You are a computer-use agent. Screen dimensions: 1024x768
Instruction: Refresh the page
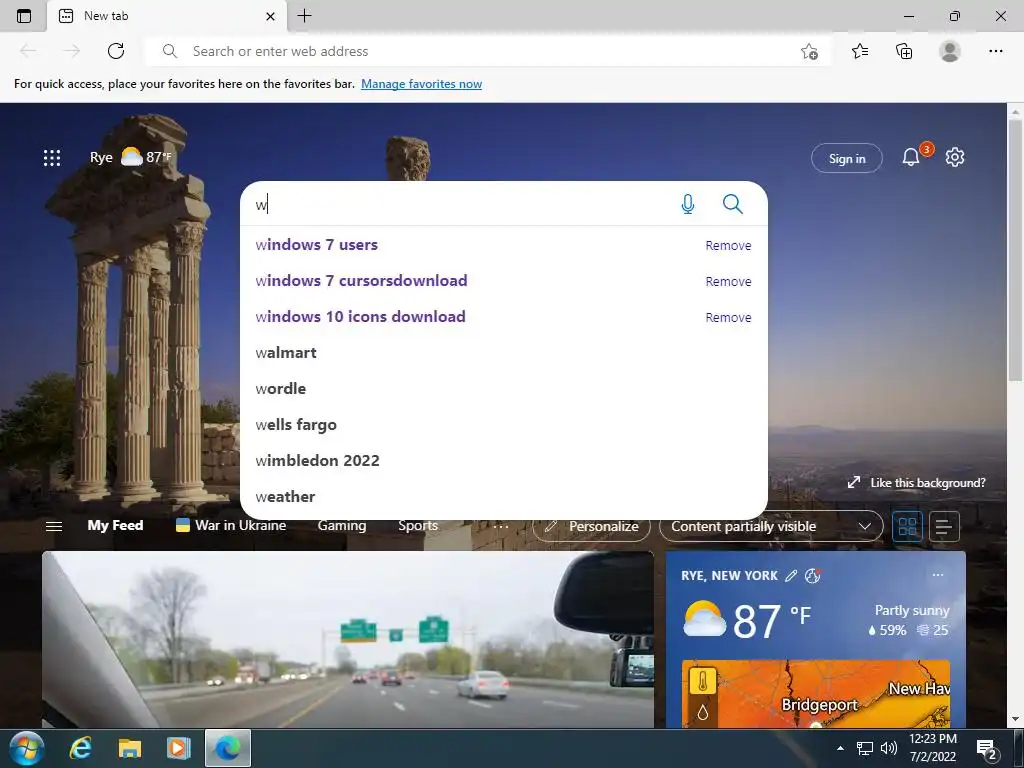point(116,51)
